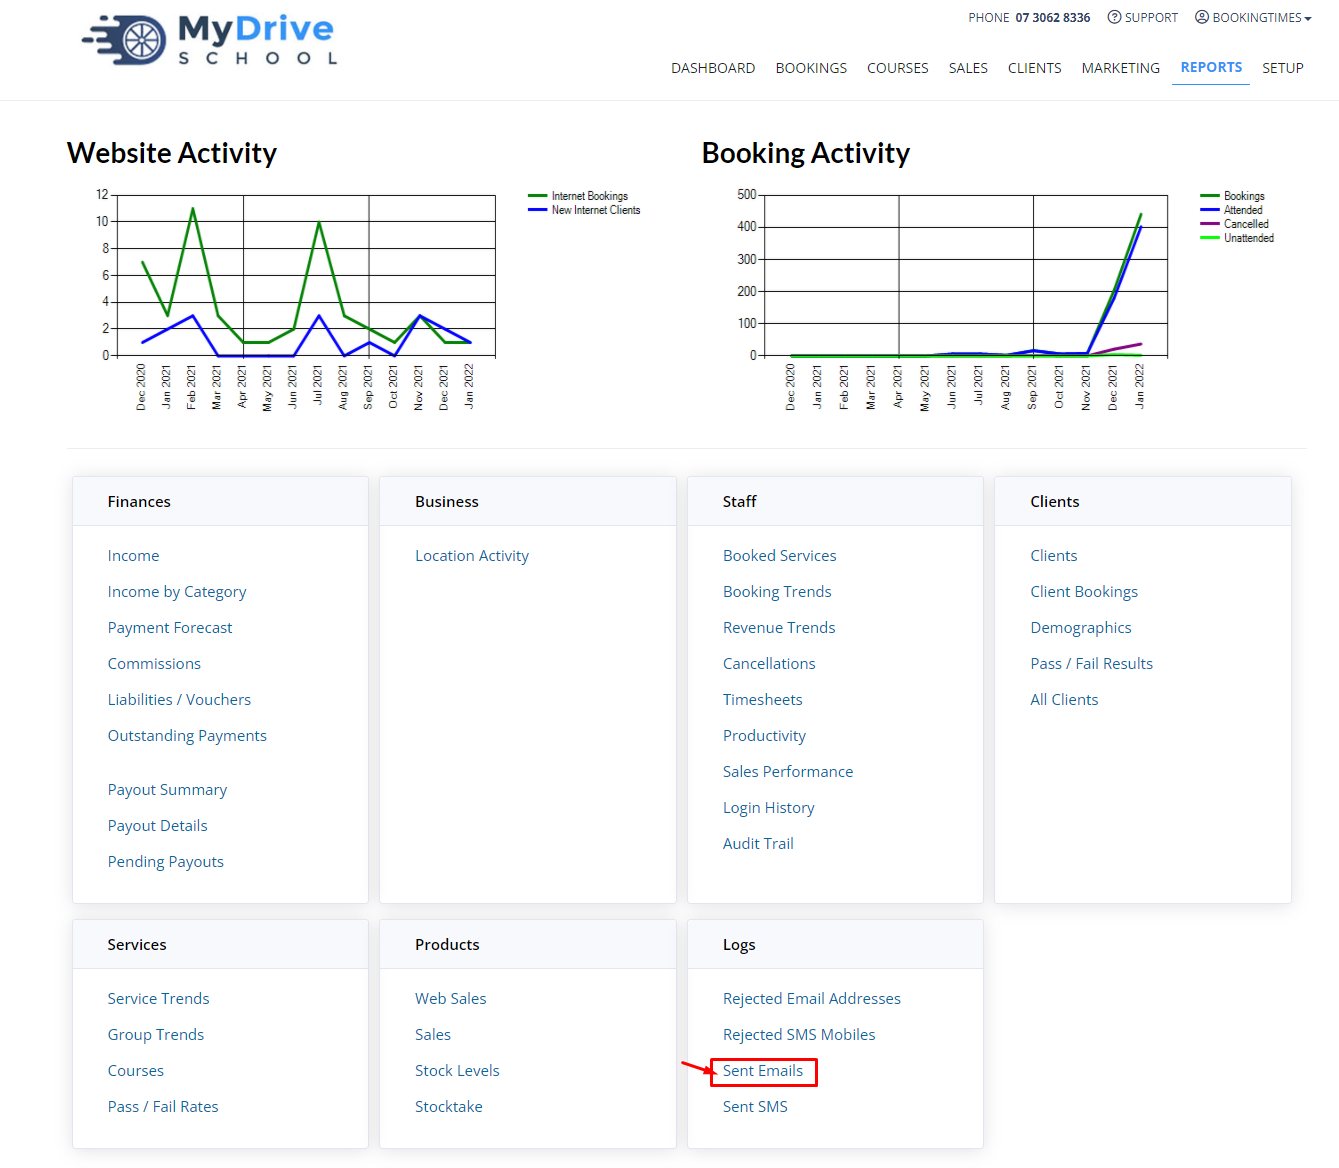The image size is (1339, 1168).
Task: Open the Cancellations report
Action: (x=769, y=663)
